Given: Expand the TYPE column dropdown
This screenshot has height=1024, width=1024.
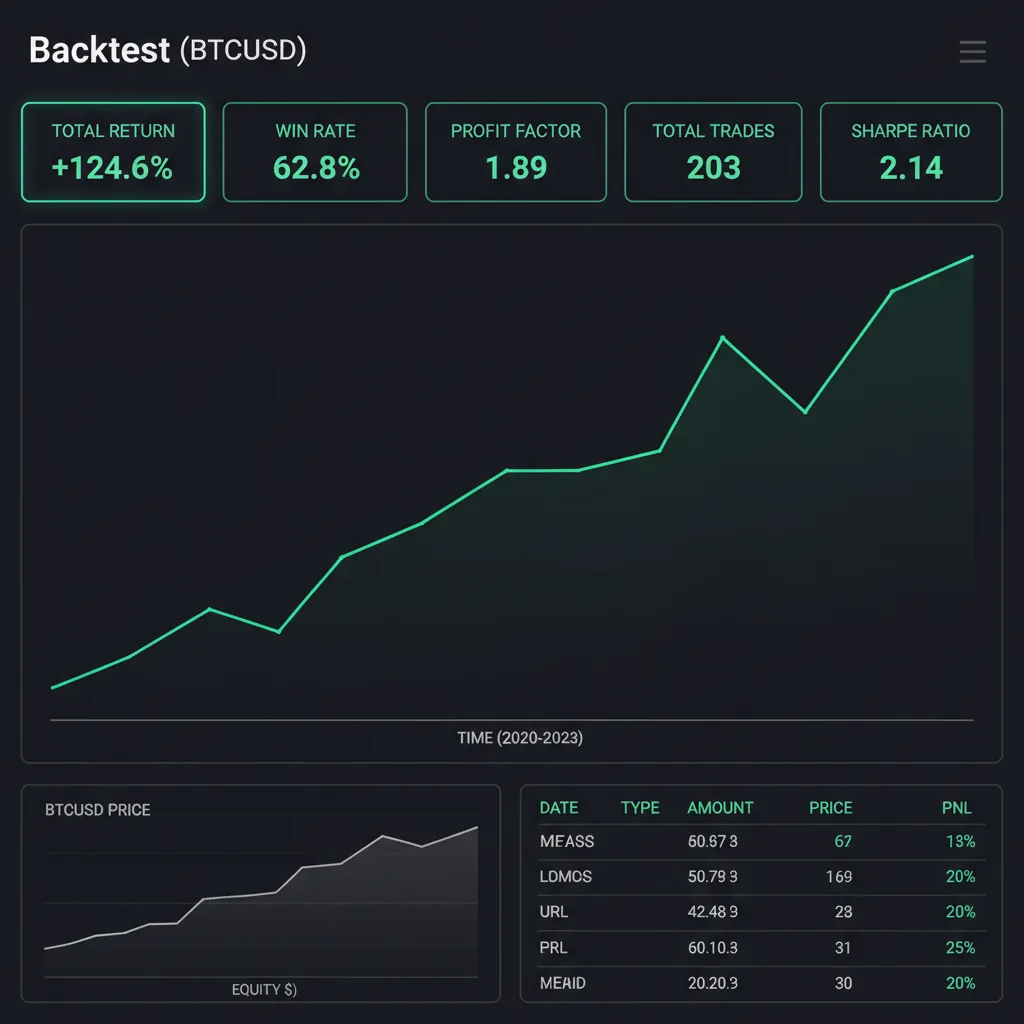Looking at the screenshot, I should tap(639, 808).
